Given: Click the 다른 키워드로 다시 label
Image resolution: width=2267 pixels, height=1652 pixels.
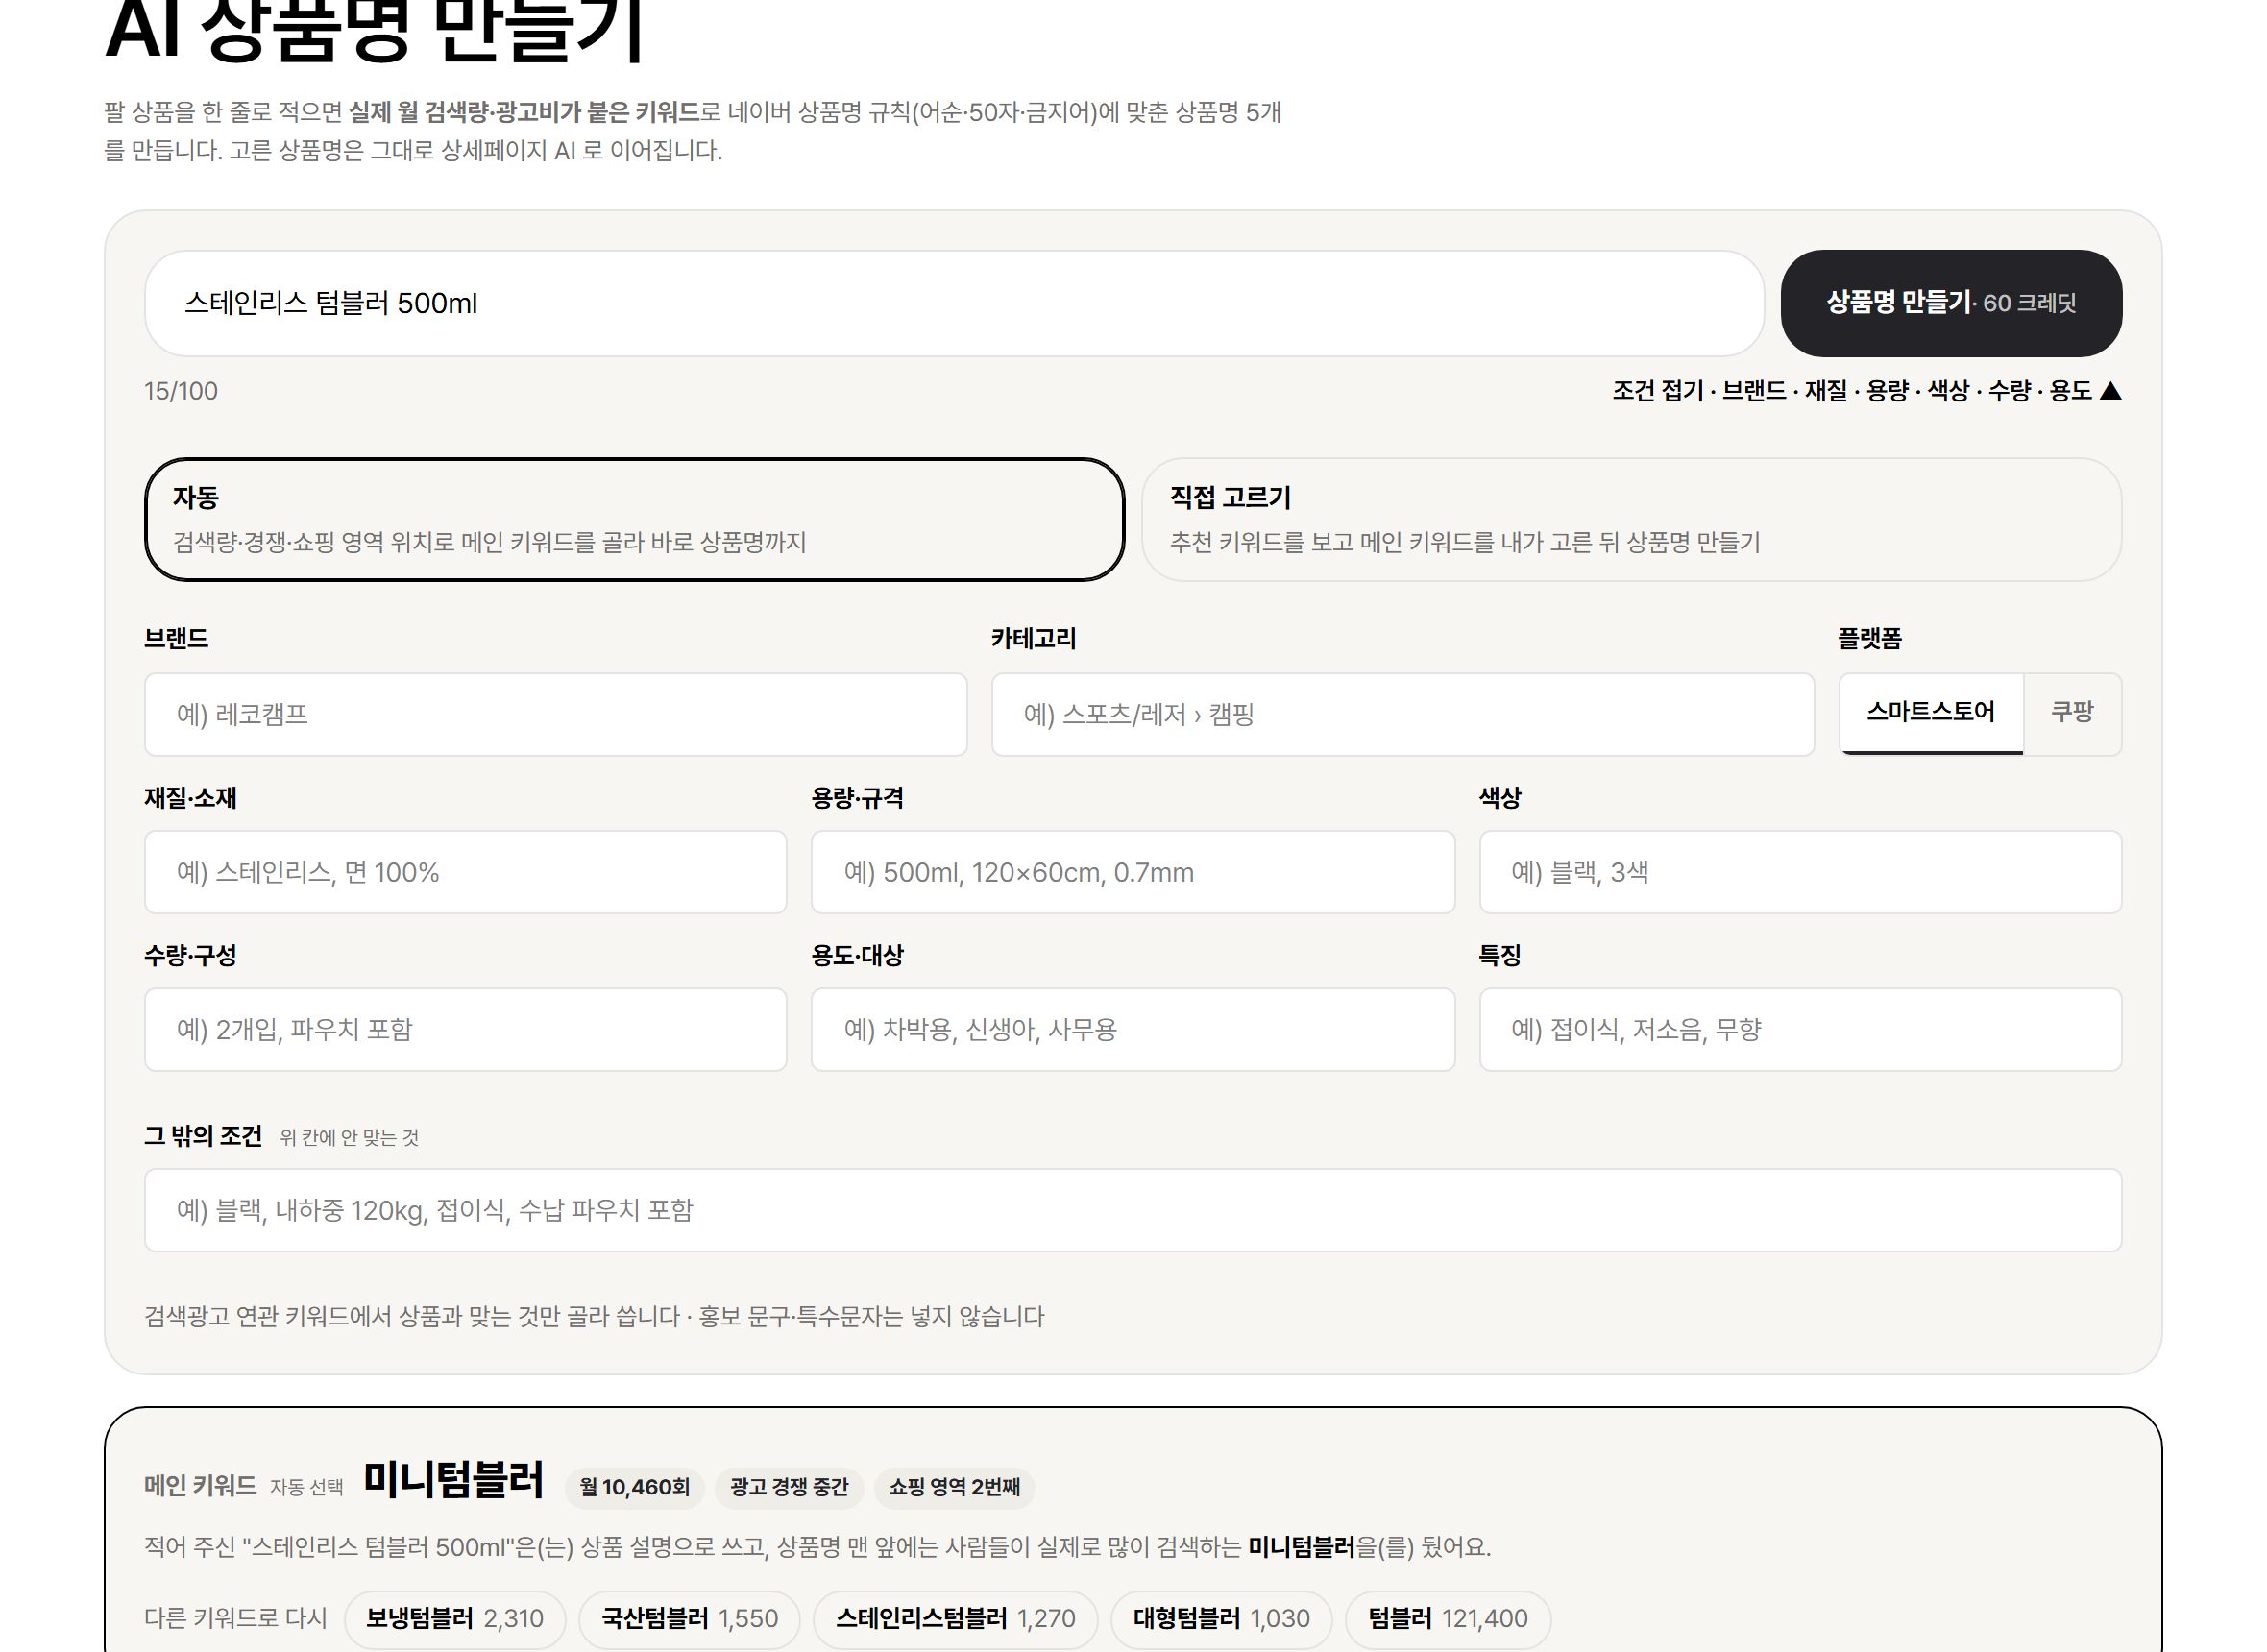Looking at the screenshot, I should click(x=235, y=1618).
